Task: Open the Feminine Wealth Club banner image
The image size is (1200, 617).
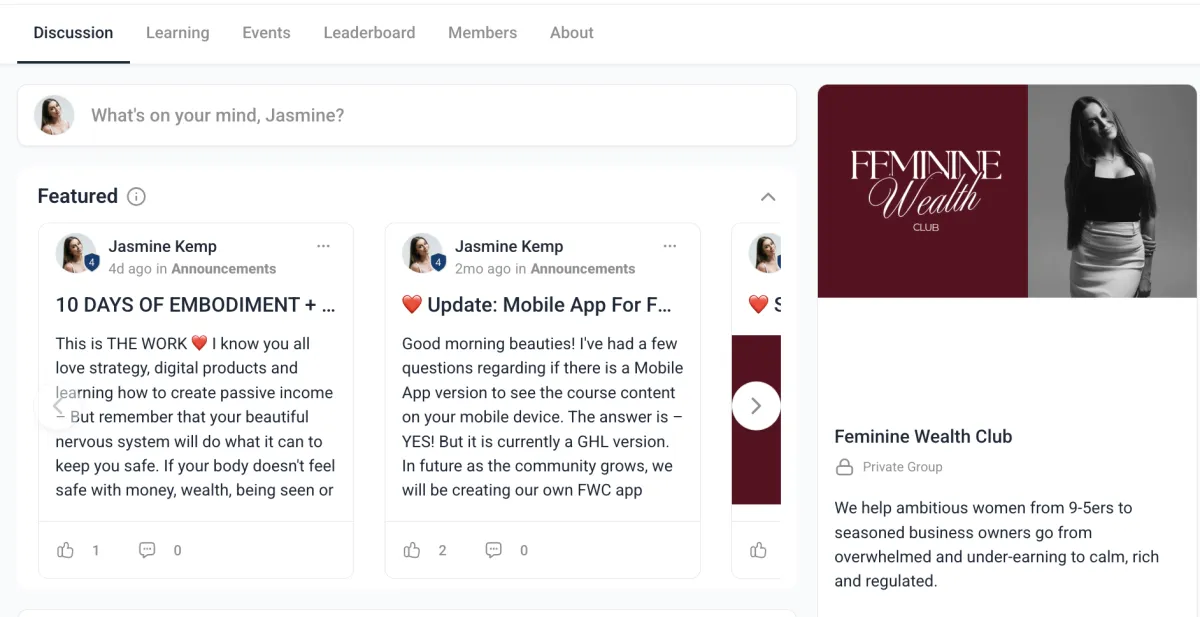Action: click(x=1007, y=191)
